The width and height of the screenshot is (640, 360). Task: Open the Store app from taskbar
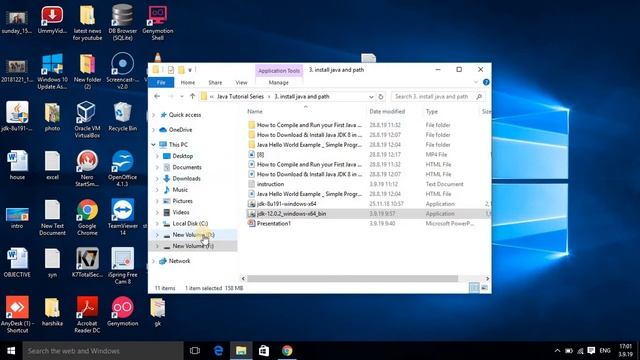[x=264, y=351]
